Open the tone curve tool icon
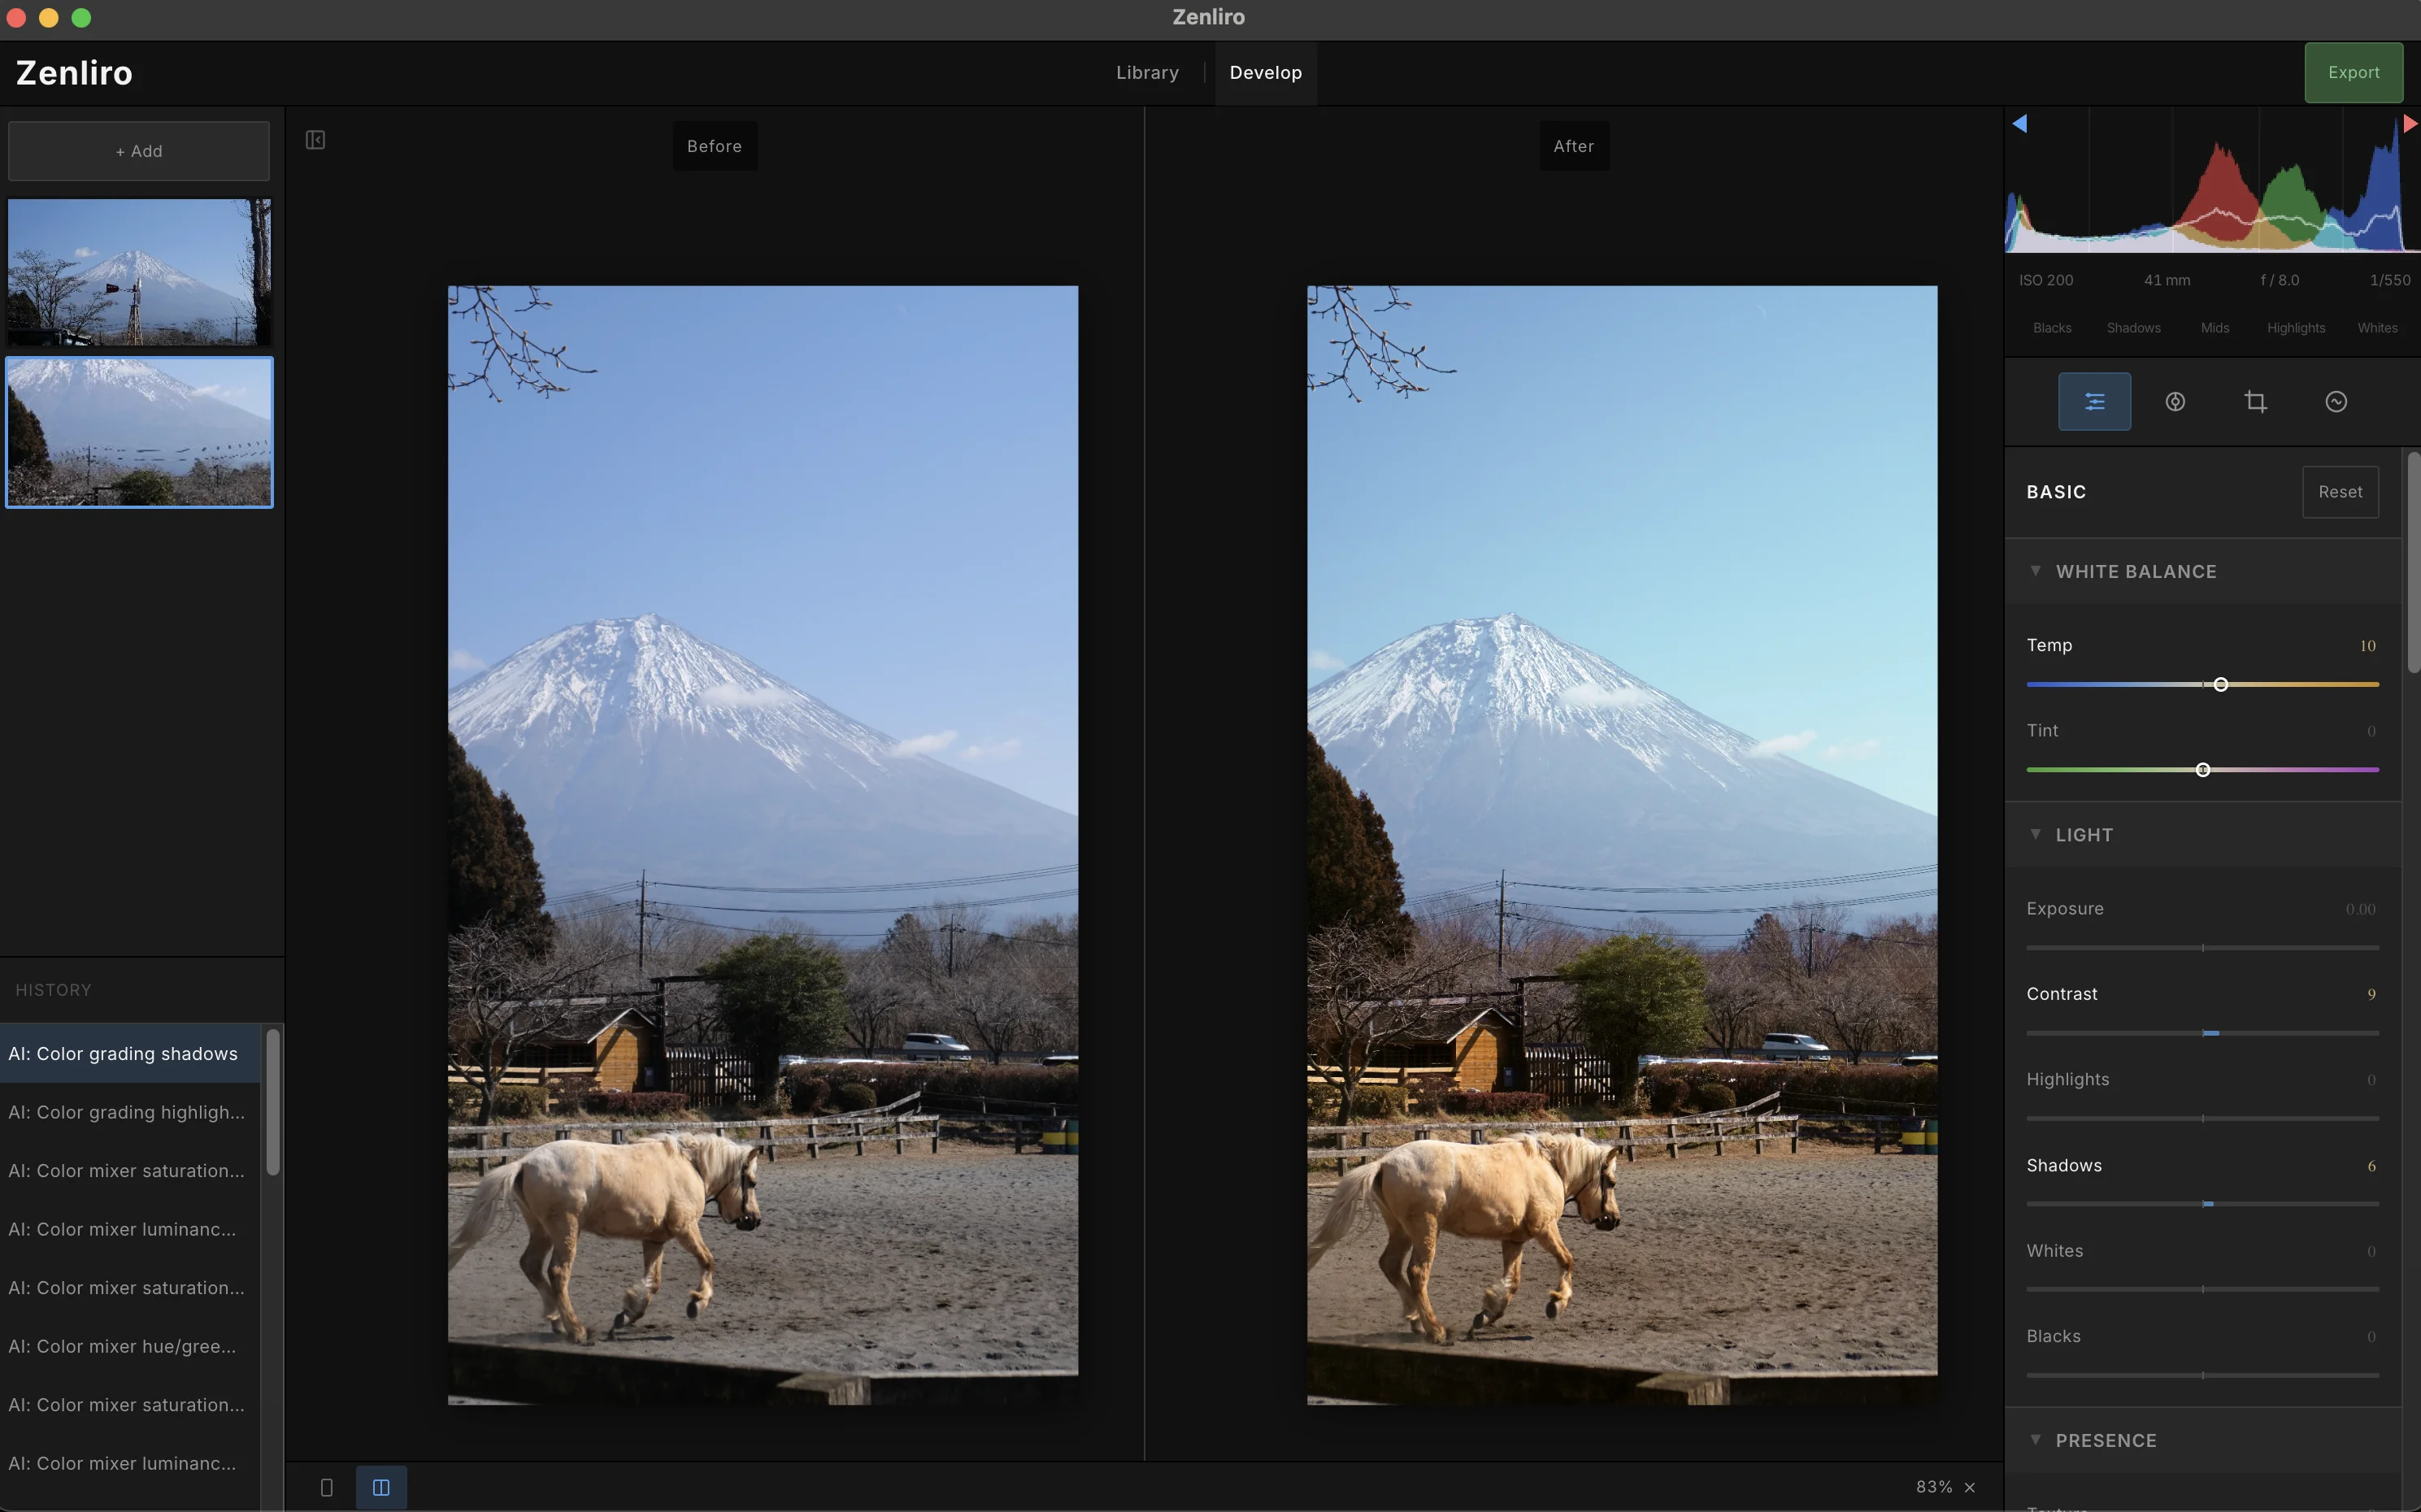The width and height of the screenshot is (2421, 1512). pyautogui.click(x=2336, y=402)
